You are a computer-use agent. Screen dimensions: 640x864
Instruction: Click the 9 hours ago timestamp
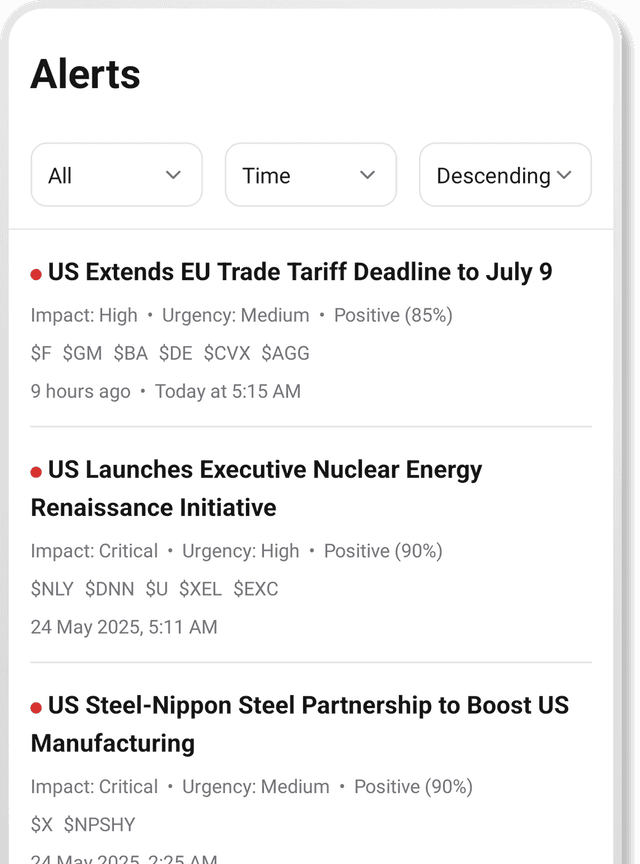[80, 391]
